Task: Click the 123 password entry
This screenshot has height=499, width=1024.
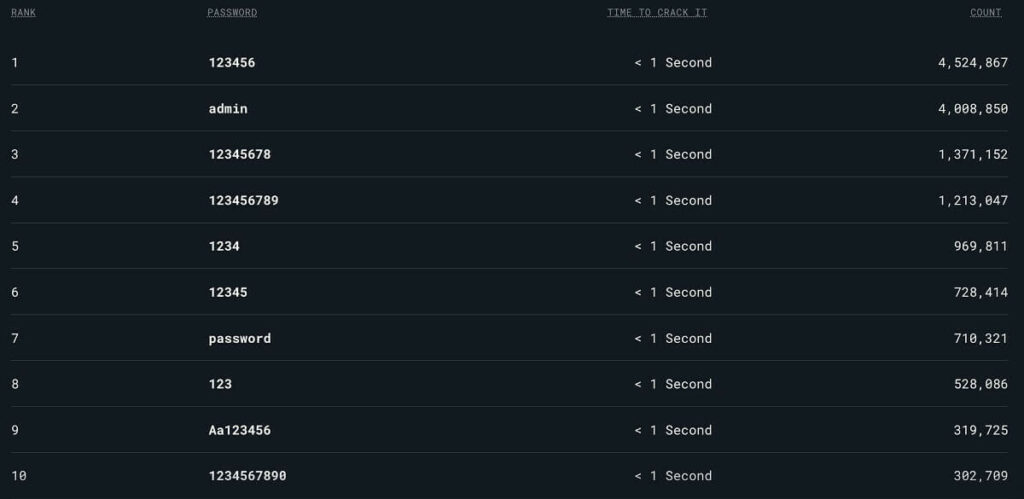Action: [x=220, y=384]
